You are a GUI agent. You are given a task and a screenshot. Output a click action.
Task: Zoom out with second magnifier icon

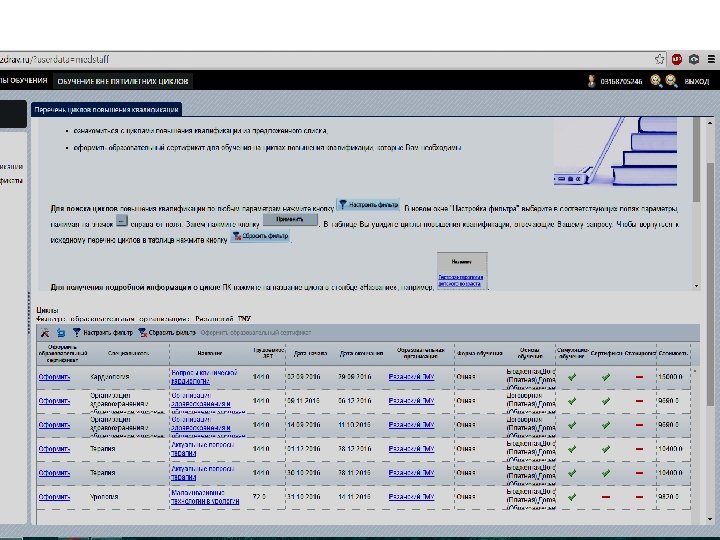[x=671, y=81]
